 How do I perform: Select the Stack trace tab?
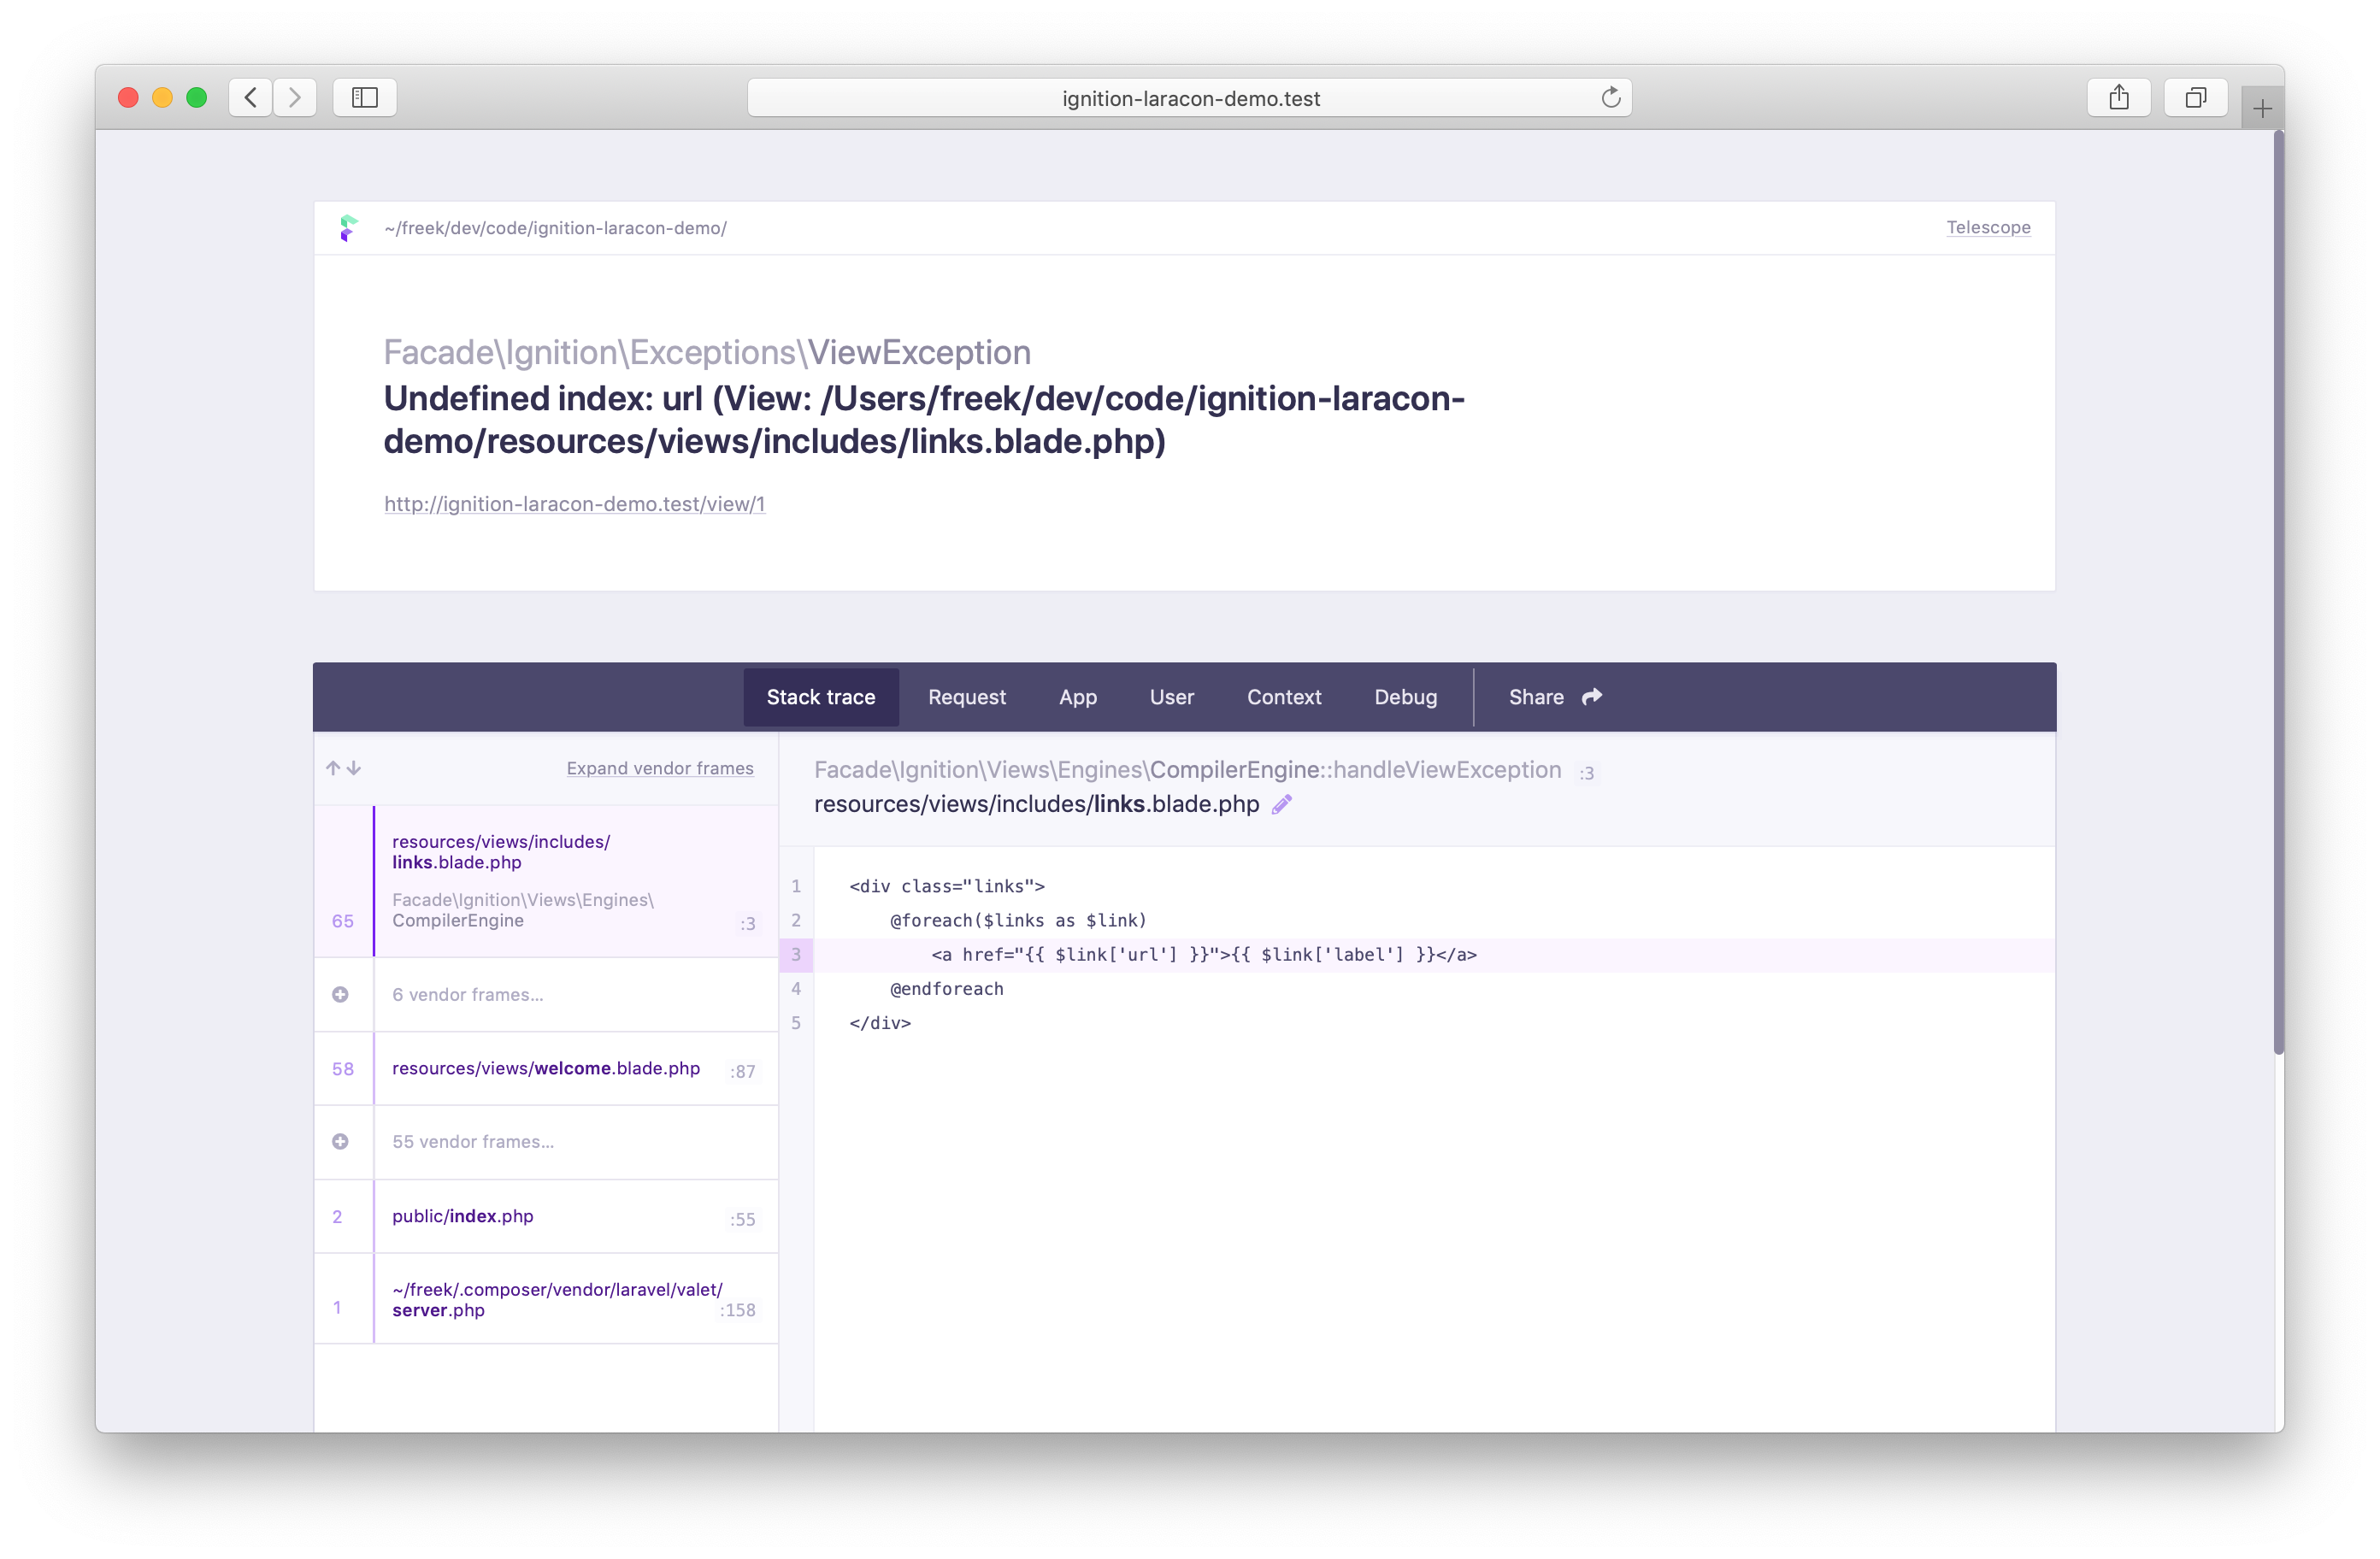click(x=822, y=696)
